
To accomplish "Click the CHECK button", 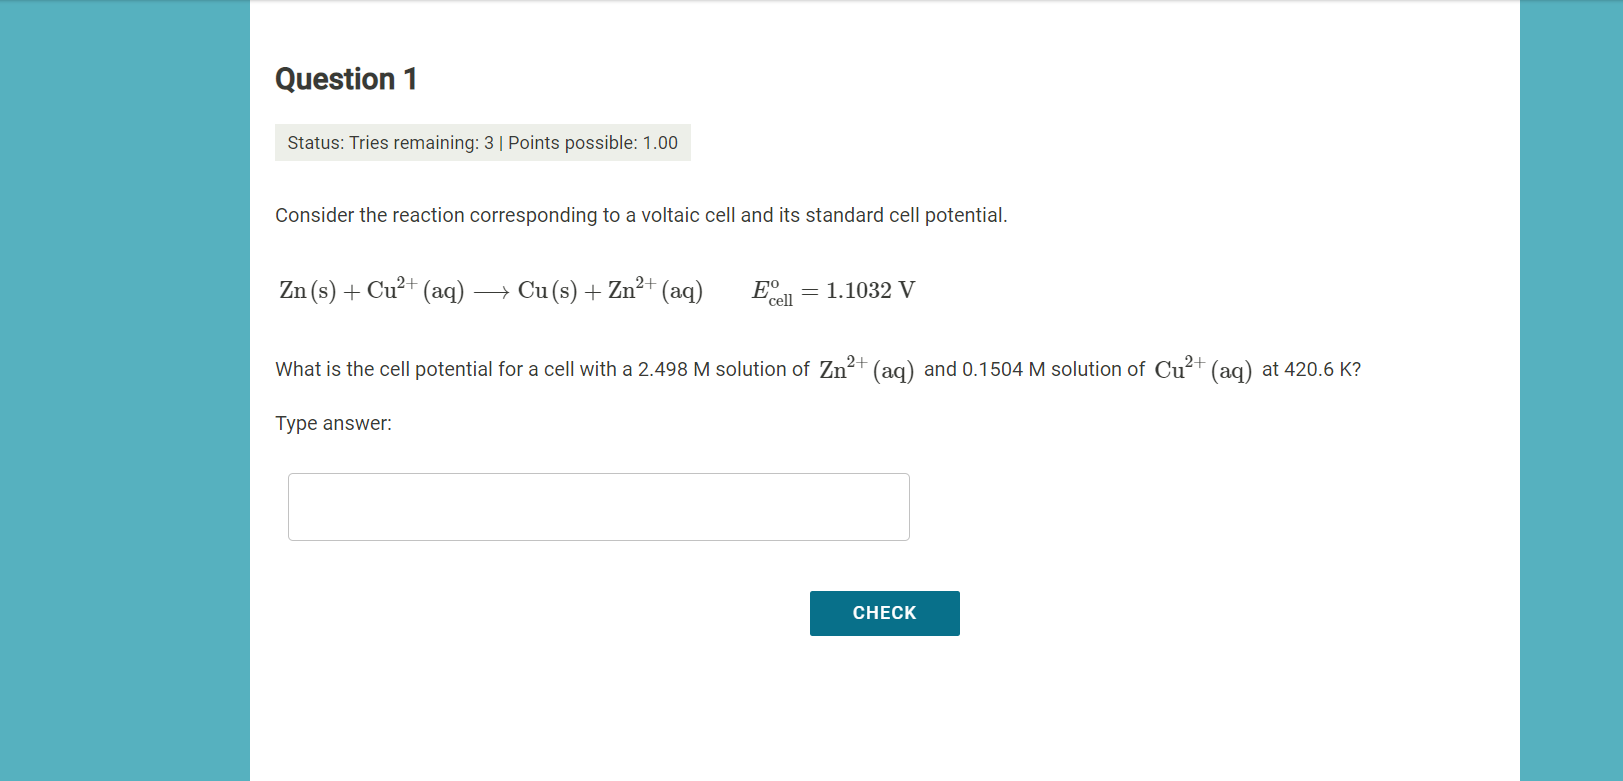I will (884, 613).
